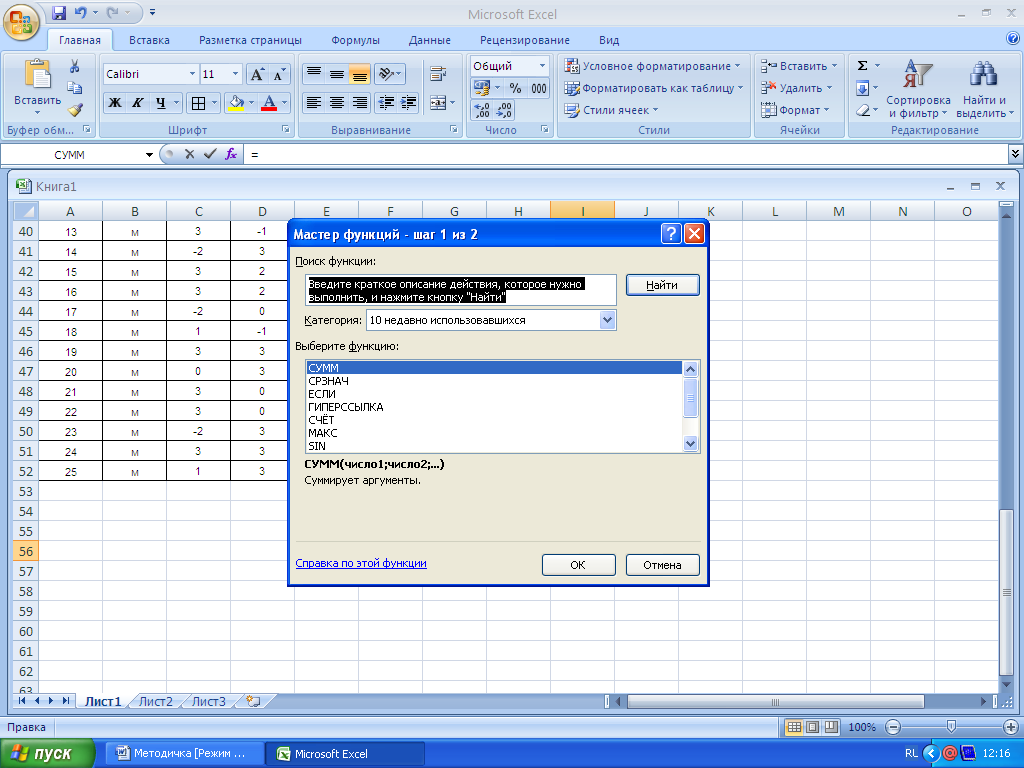Image resolution: width=1024 pixels, height=768 pixels.
Task: Align text to middle of cell
Action: tap(337, 74)
